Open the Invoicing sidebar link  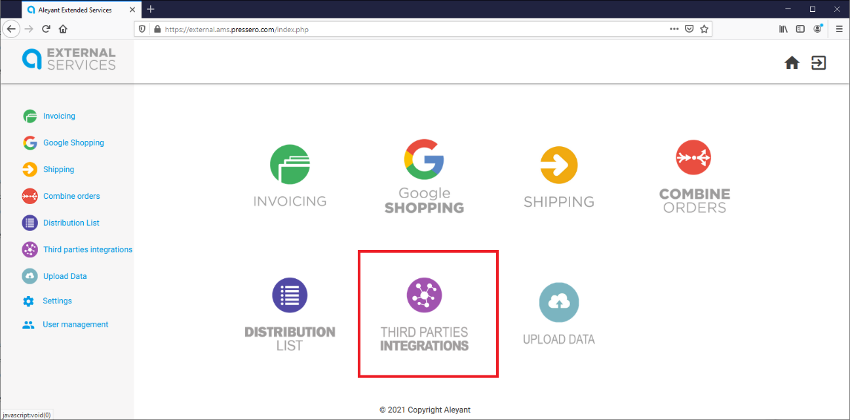click(x=59, y=116)
